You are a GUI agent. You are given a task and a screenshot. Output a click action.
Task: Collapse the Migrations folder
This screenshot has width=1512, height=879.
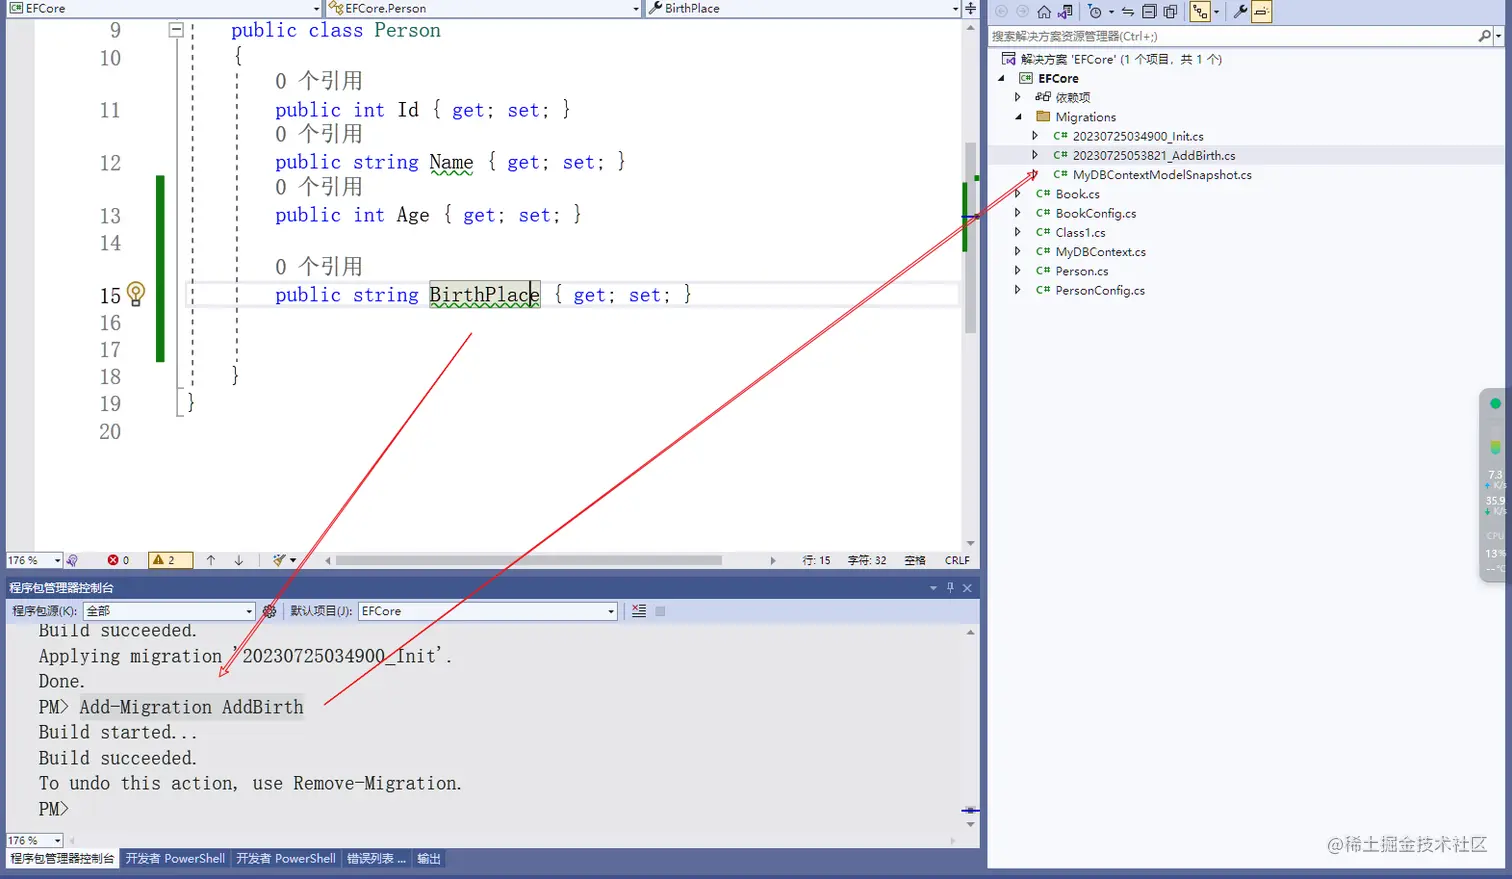1018,117
